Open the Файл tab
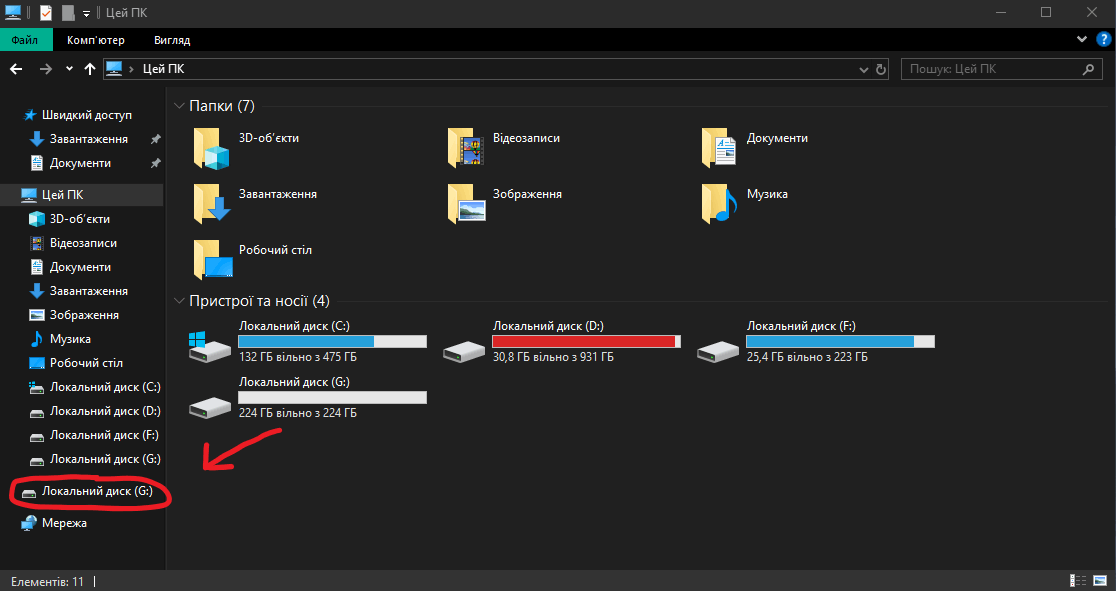Viewport: 1116px width, 591px height. 25,40
